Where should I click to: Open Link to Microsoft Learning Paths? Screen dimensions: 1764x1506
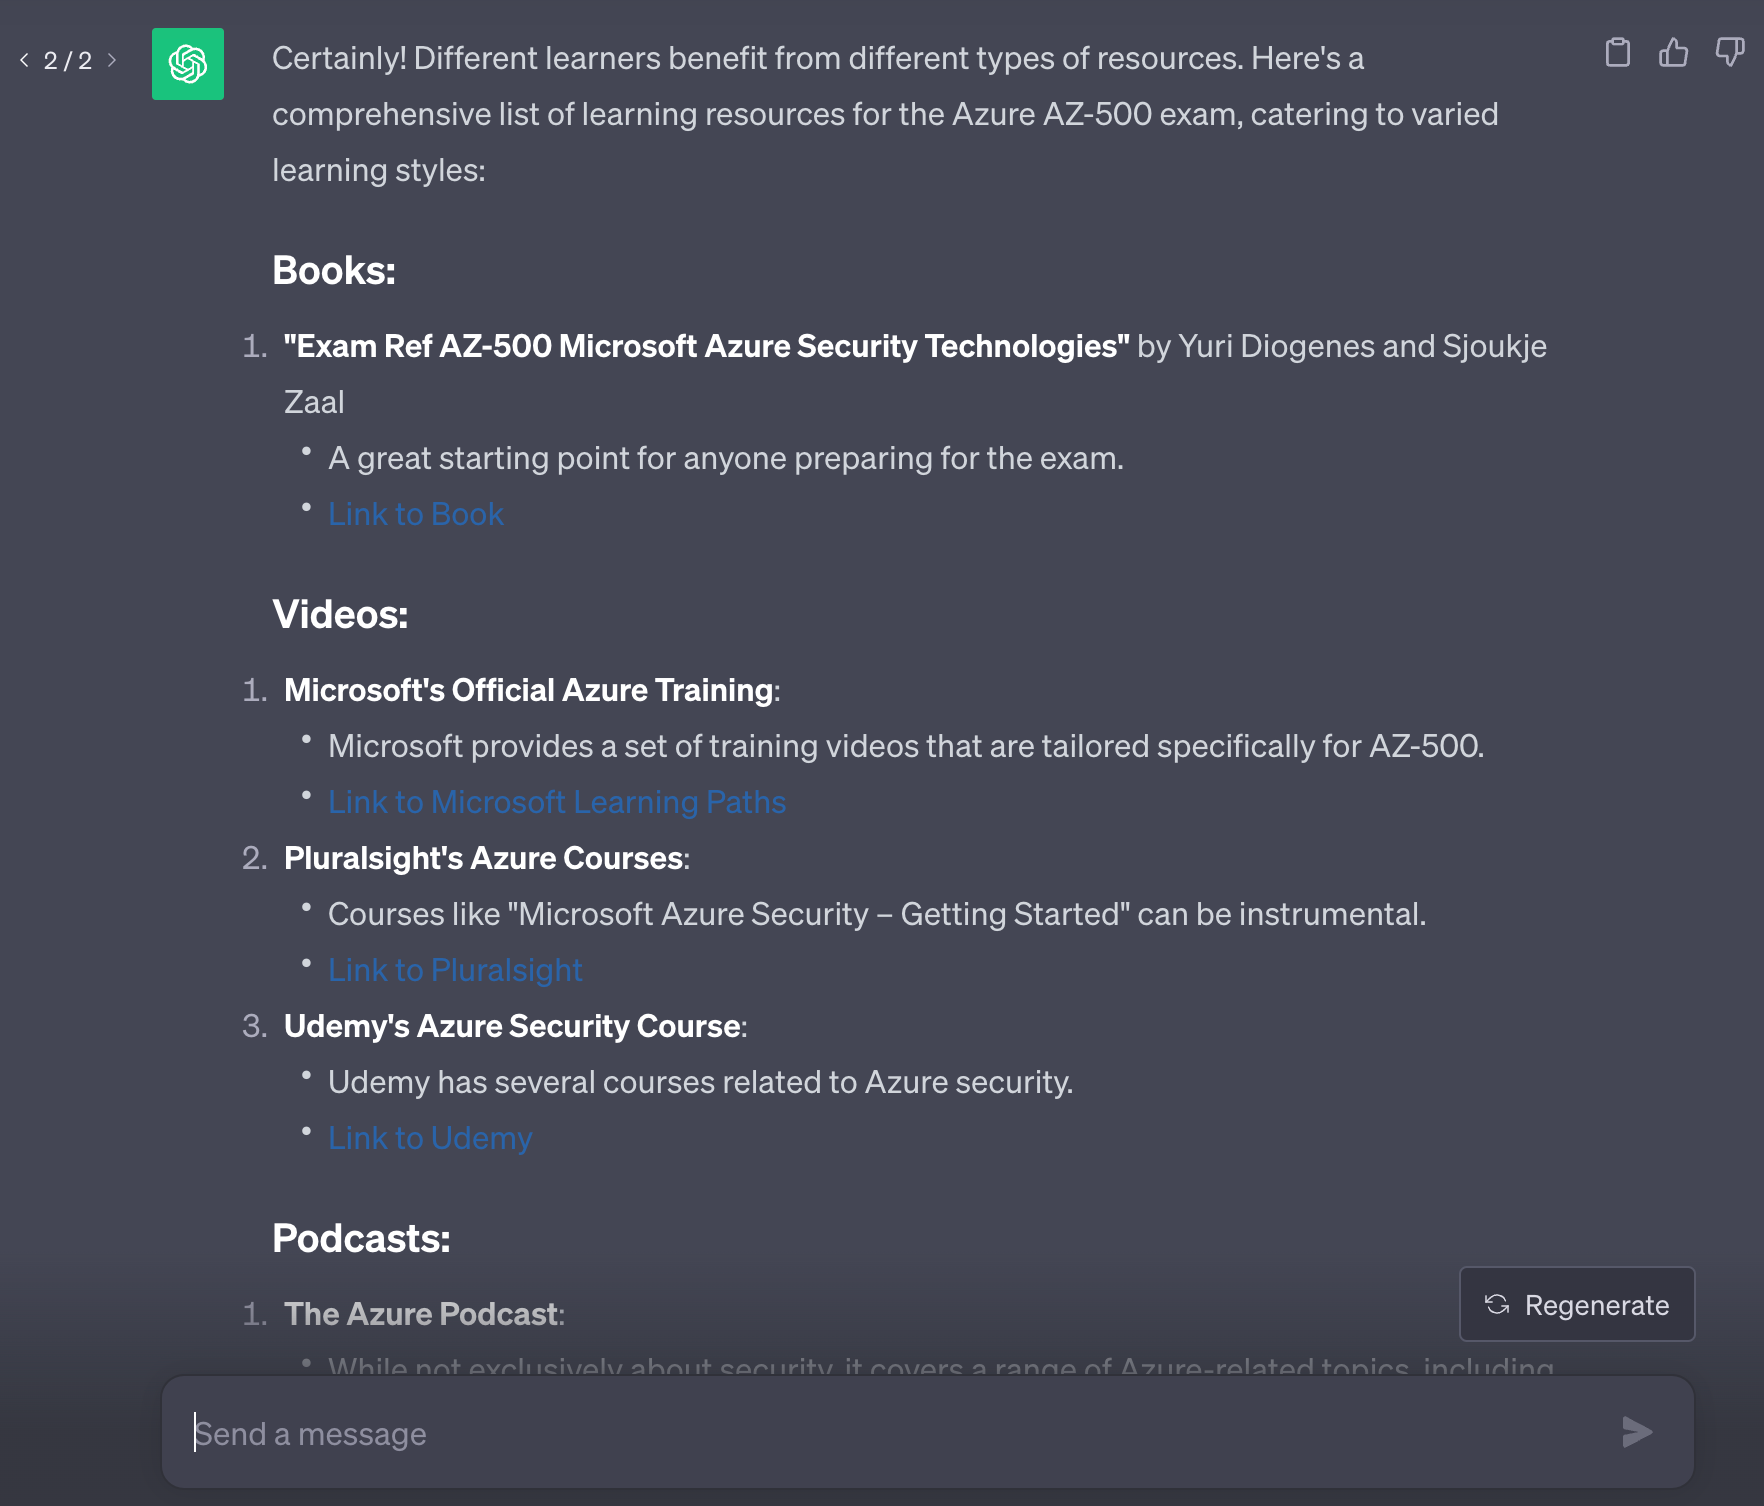click(x=557, y=802)
